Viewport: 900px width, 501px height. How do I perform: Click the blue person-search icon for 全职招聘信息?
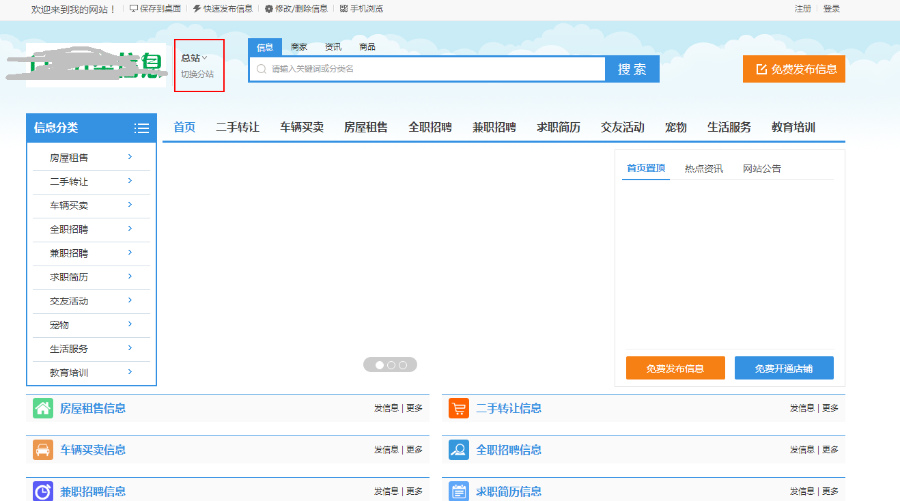tap(459, 450)
